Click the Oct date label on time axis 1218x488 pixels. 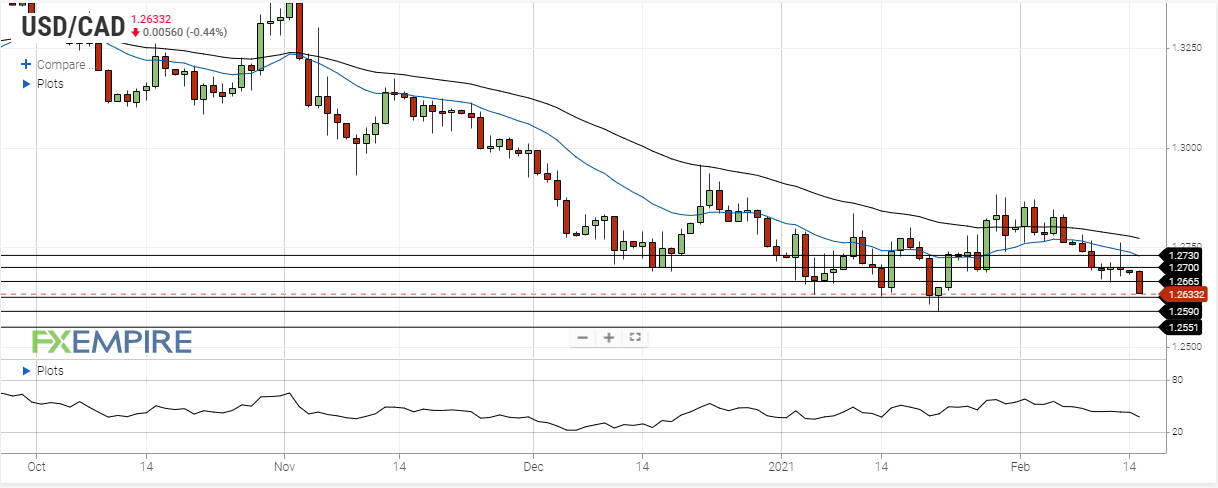tap(37, 466)
